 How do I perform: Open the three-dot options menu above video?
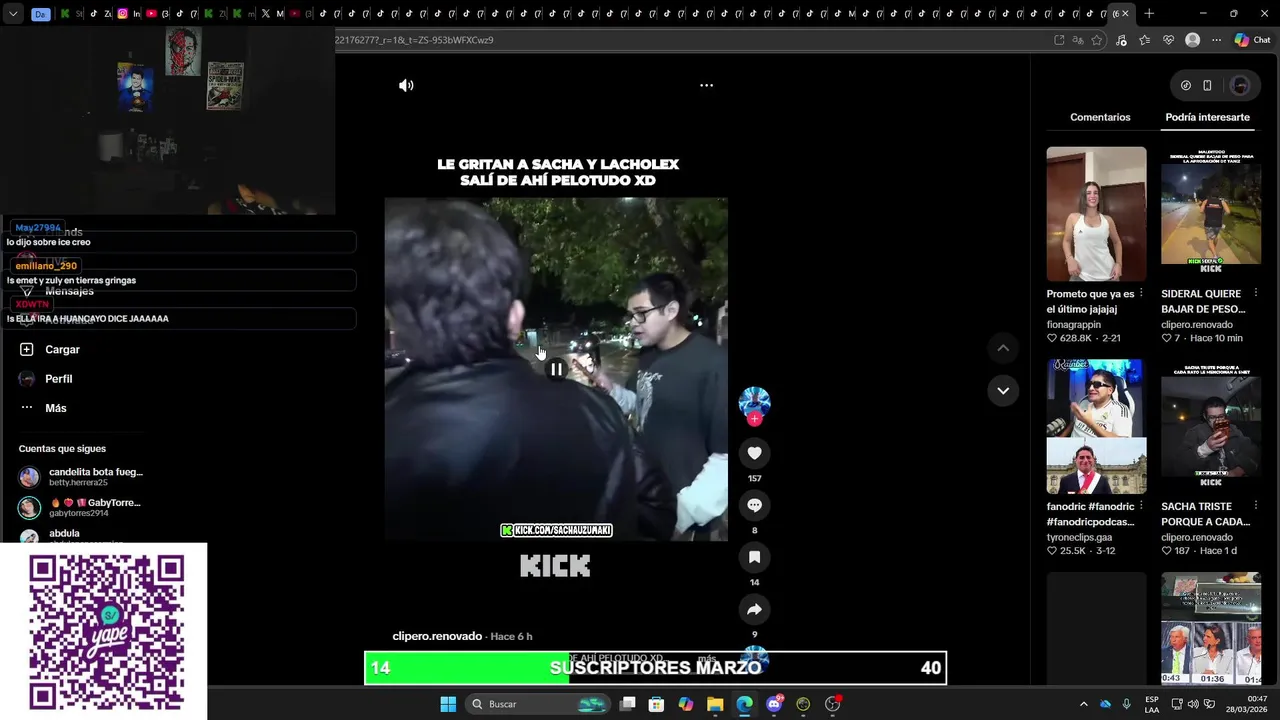pyautogui.click(x=706, y=85)
